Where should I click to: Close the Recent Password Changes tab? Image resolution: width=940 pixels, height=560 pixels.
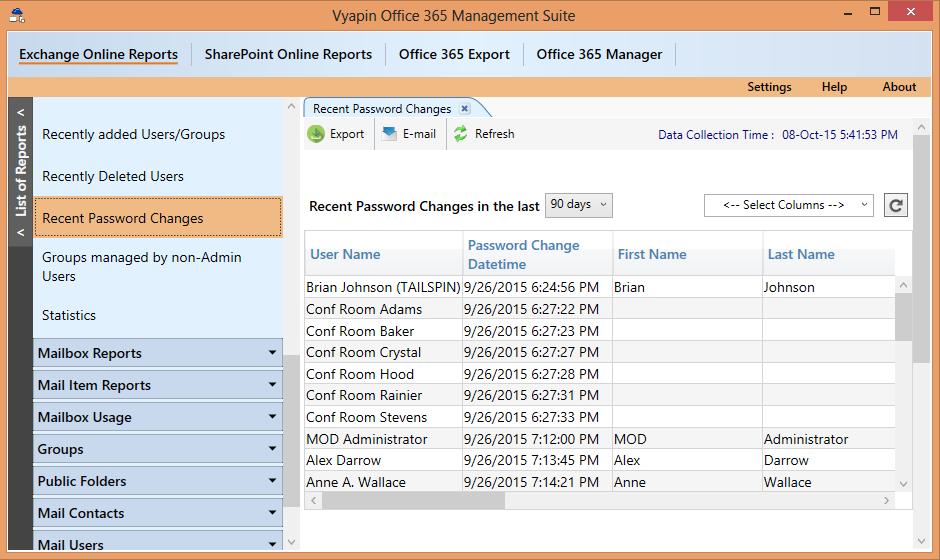(464, 109)
